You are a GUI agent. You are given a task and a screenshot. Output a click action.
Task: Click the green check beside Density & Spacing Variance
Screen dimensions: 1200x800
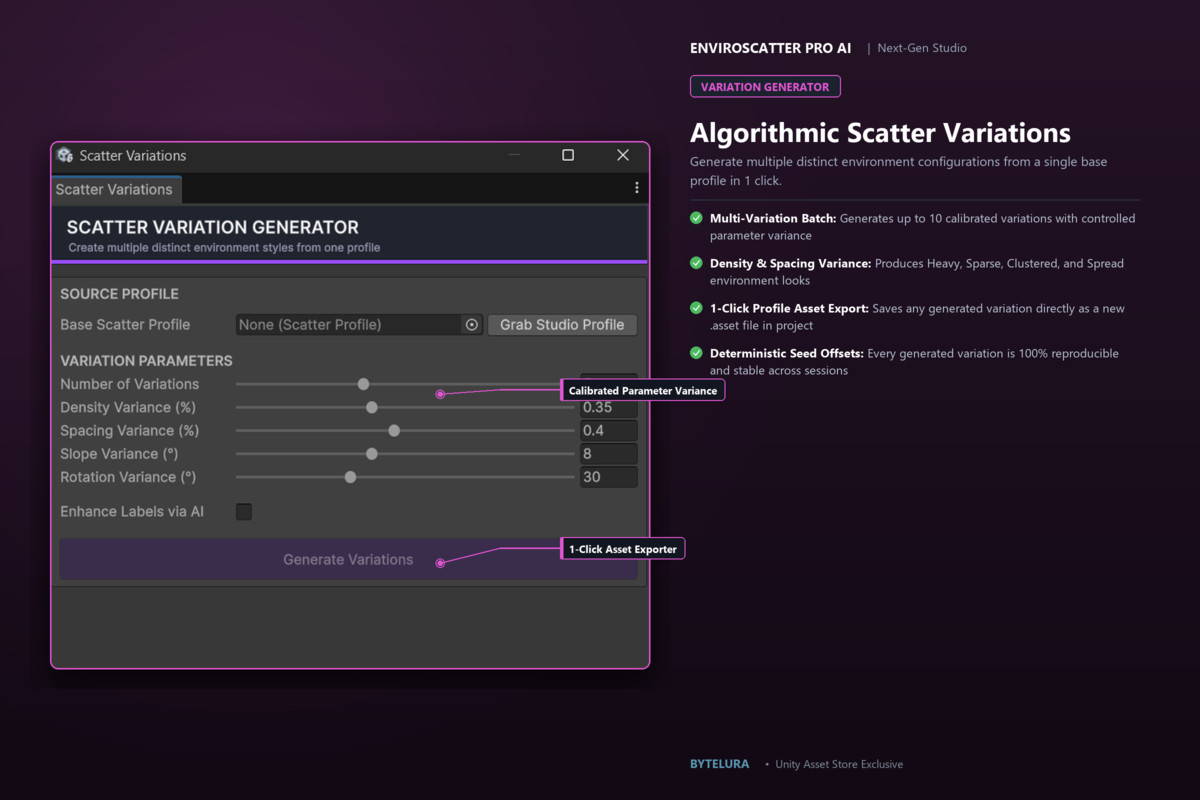(697, 263)
